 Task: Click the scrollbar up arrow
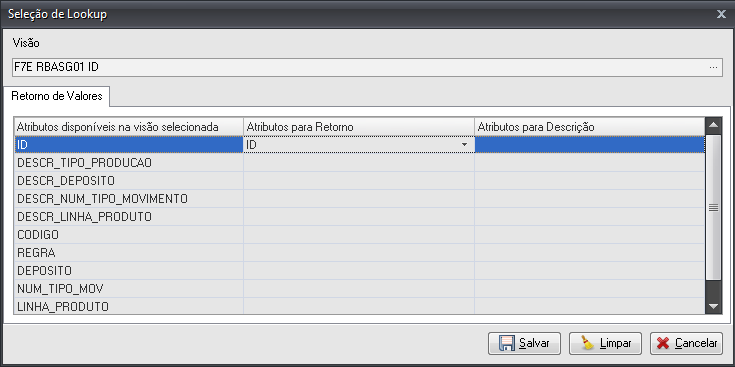(713, 125)
